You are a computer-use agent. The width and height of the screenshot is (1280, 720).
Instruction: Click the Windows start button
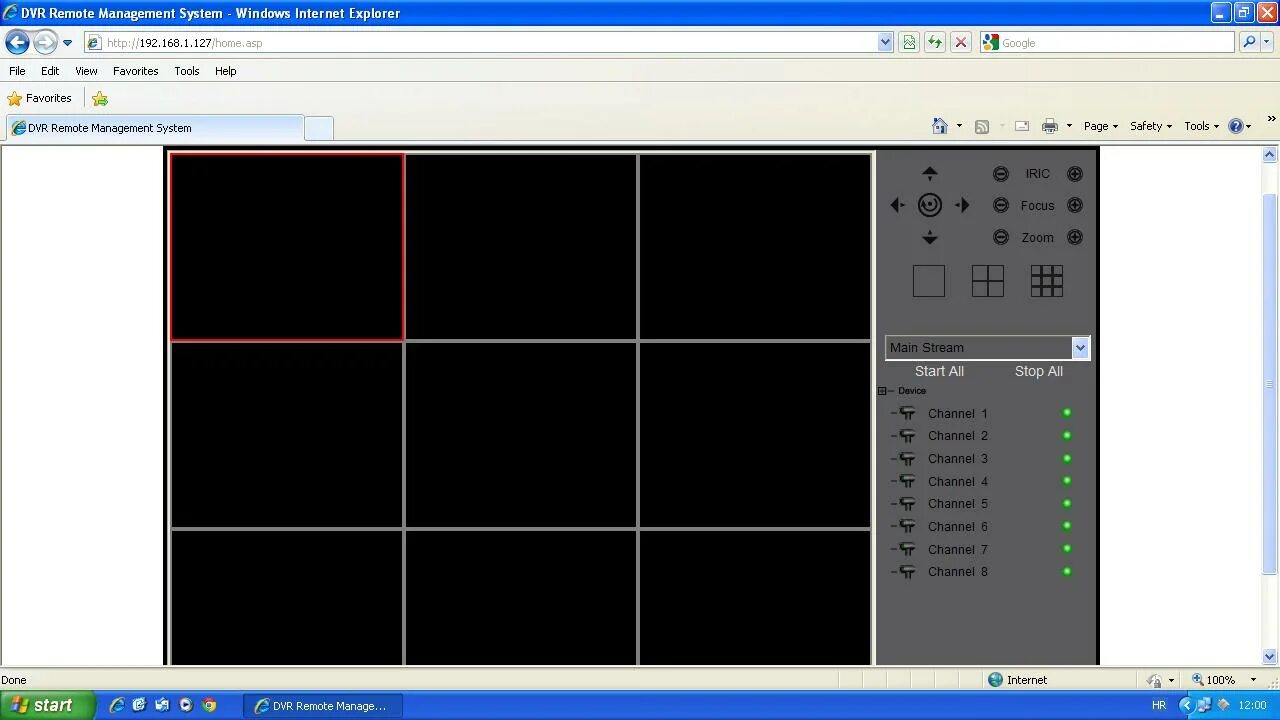coord(46,705)
